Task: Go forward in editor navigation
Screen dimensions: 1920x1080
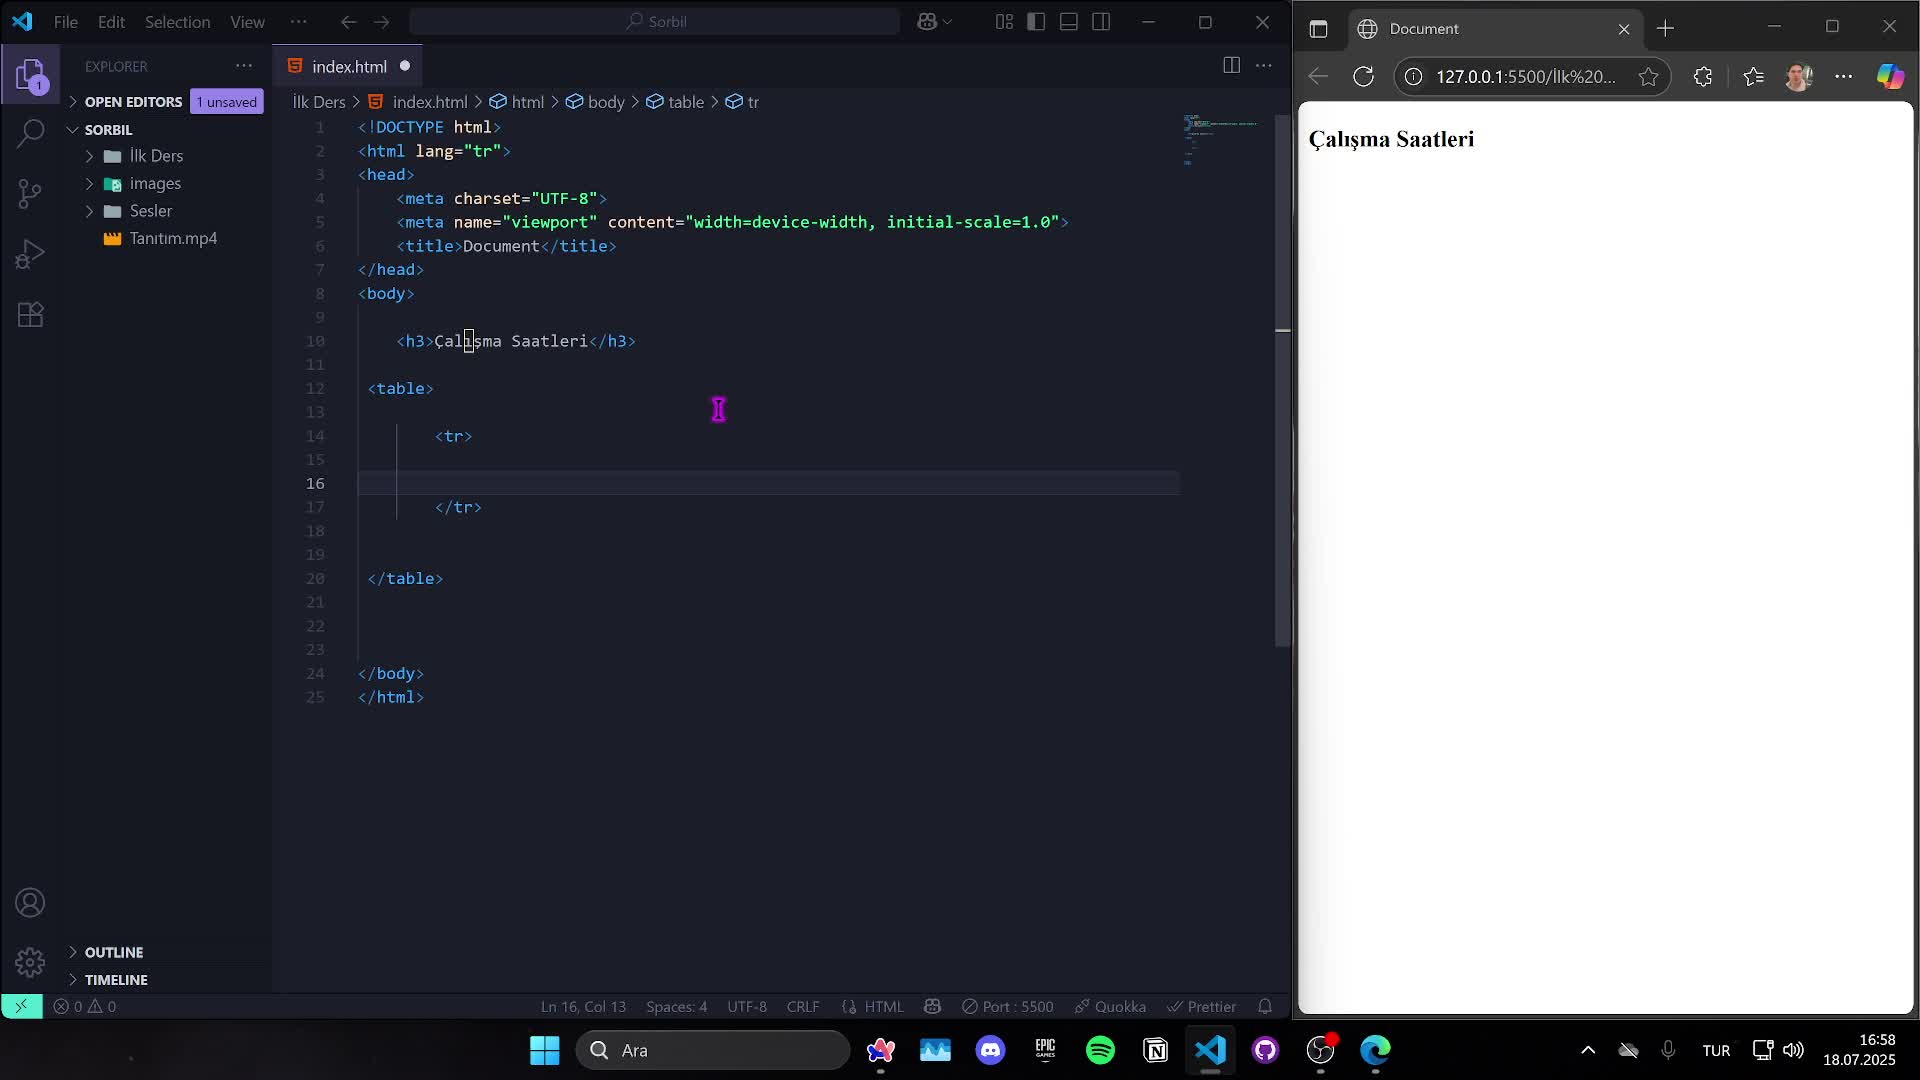Action: [381, 22]
